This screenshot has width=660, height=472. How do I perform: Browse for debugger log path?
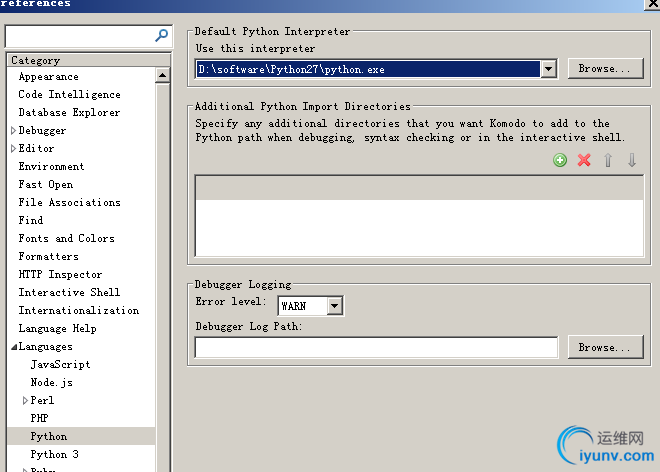[606, 347]
